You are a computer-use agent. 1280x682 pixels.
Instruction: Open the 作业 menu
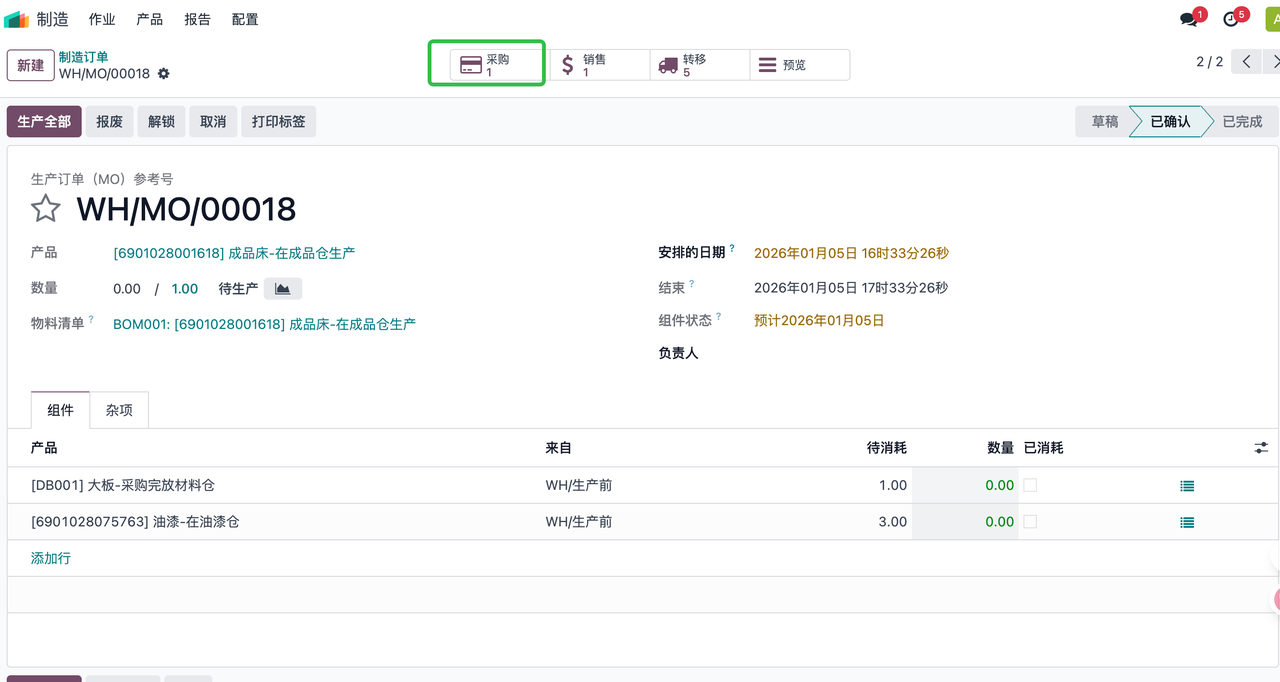click(102, 19)
